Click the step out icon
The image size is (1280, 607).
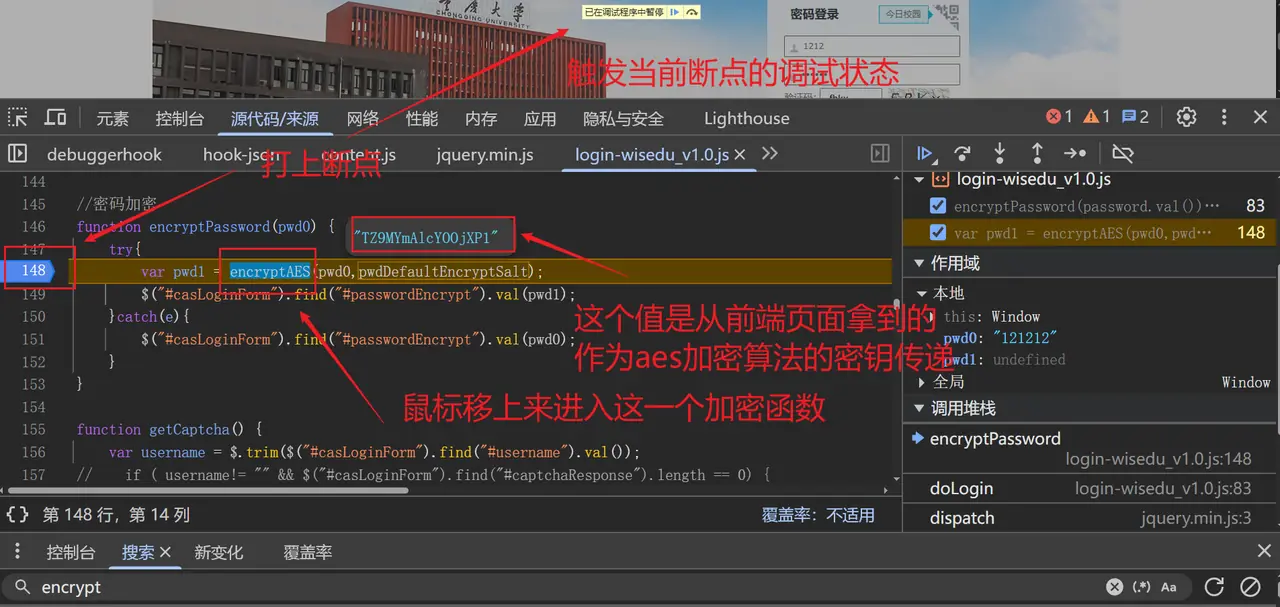(1037, 153)
